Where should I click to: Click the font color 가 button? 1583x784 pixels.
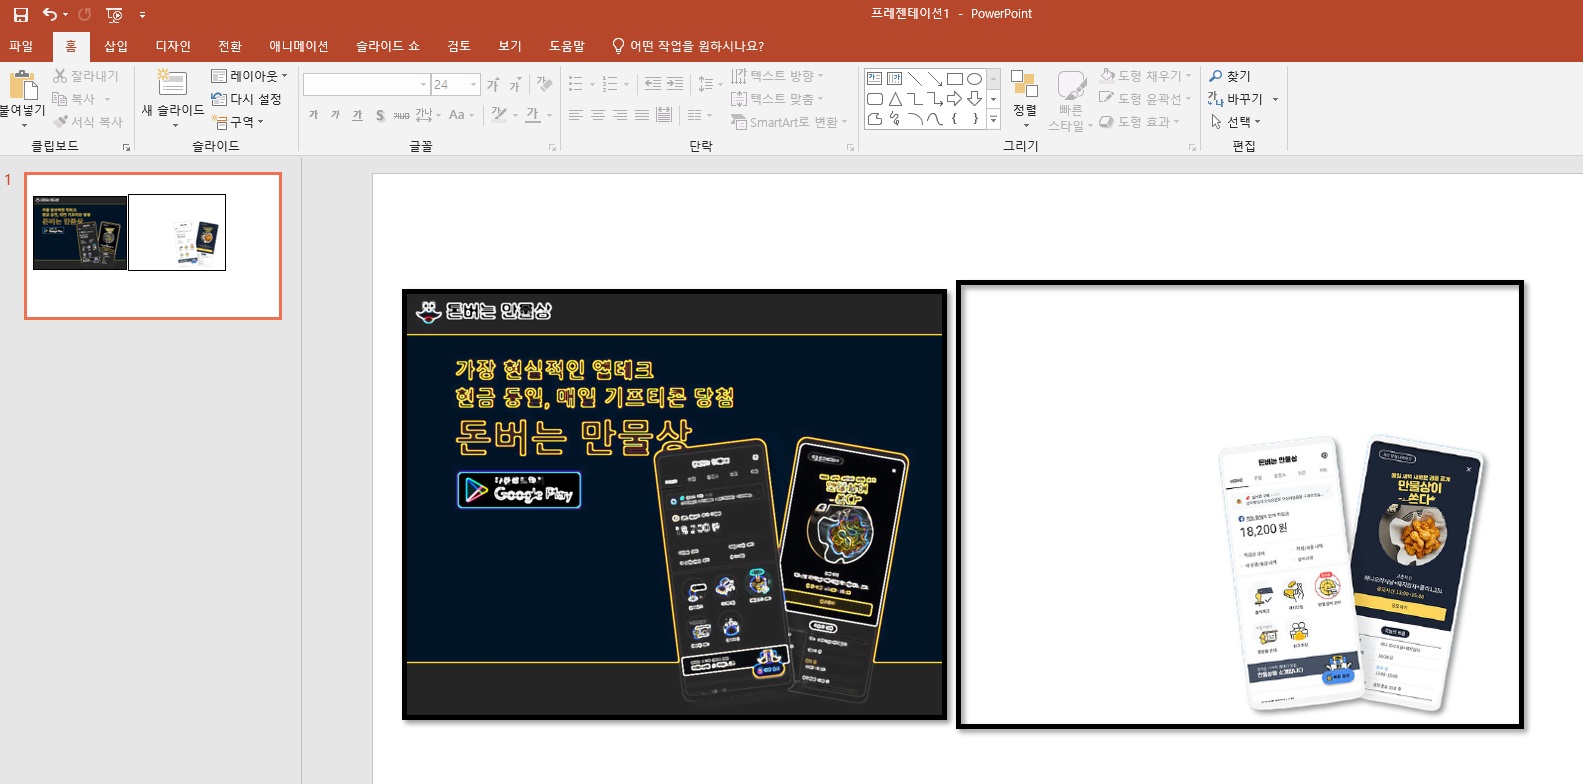click(x=532, y=115)
